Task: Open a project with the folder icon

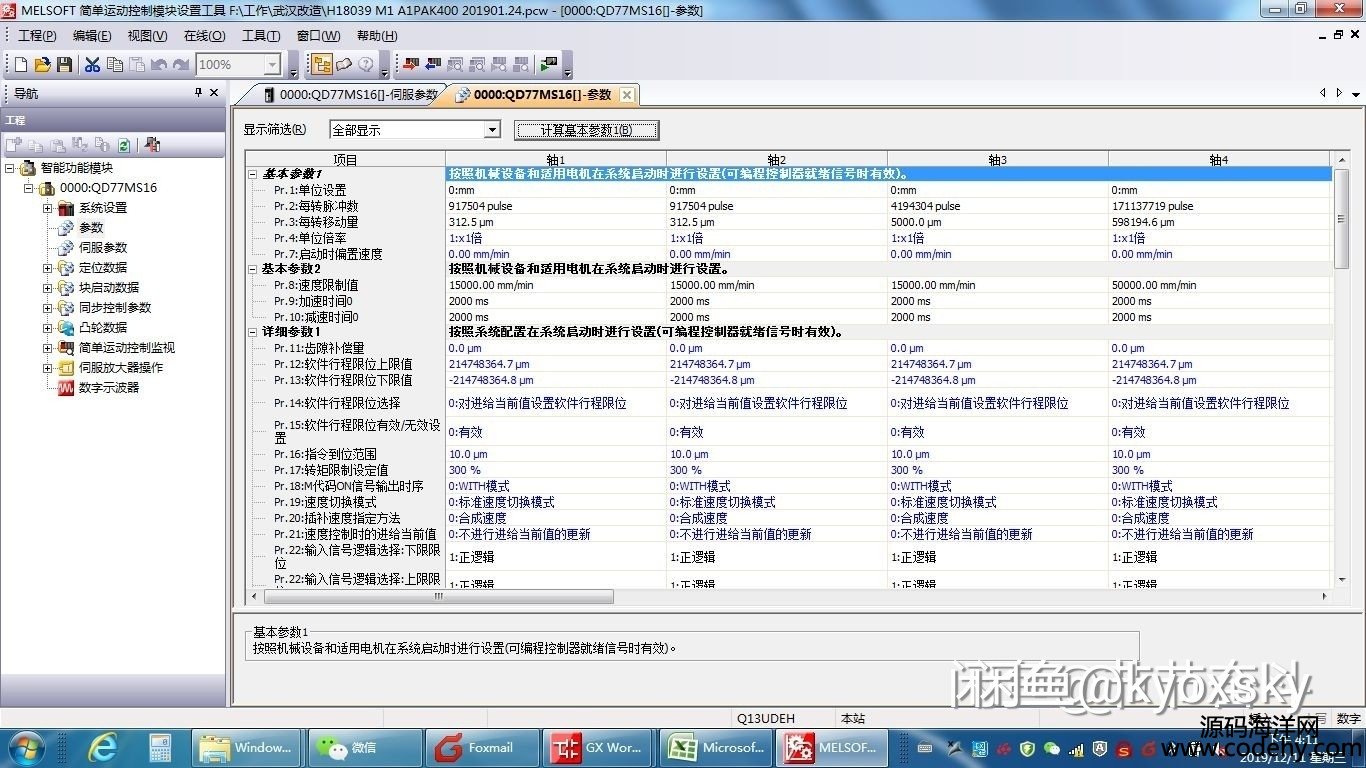Action: pyautogui.click(x=42, y=64)
